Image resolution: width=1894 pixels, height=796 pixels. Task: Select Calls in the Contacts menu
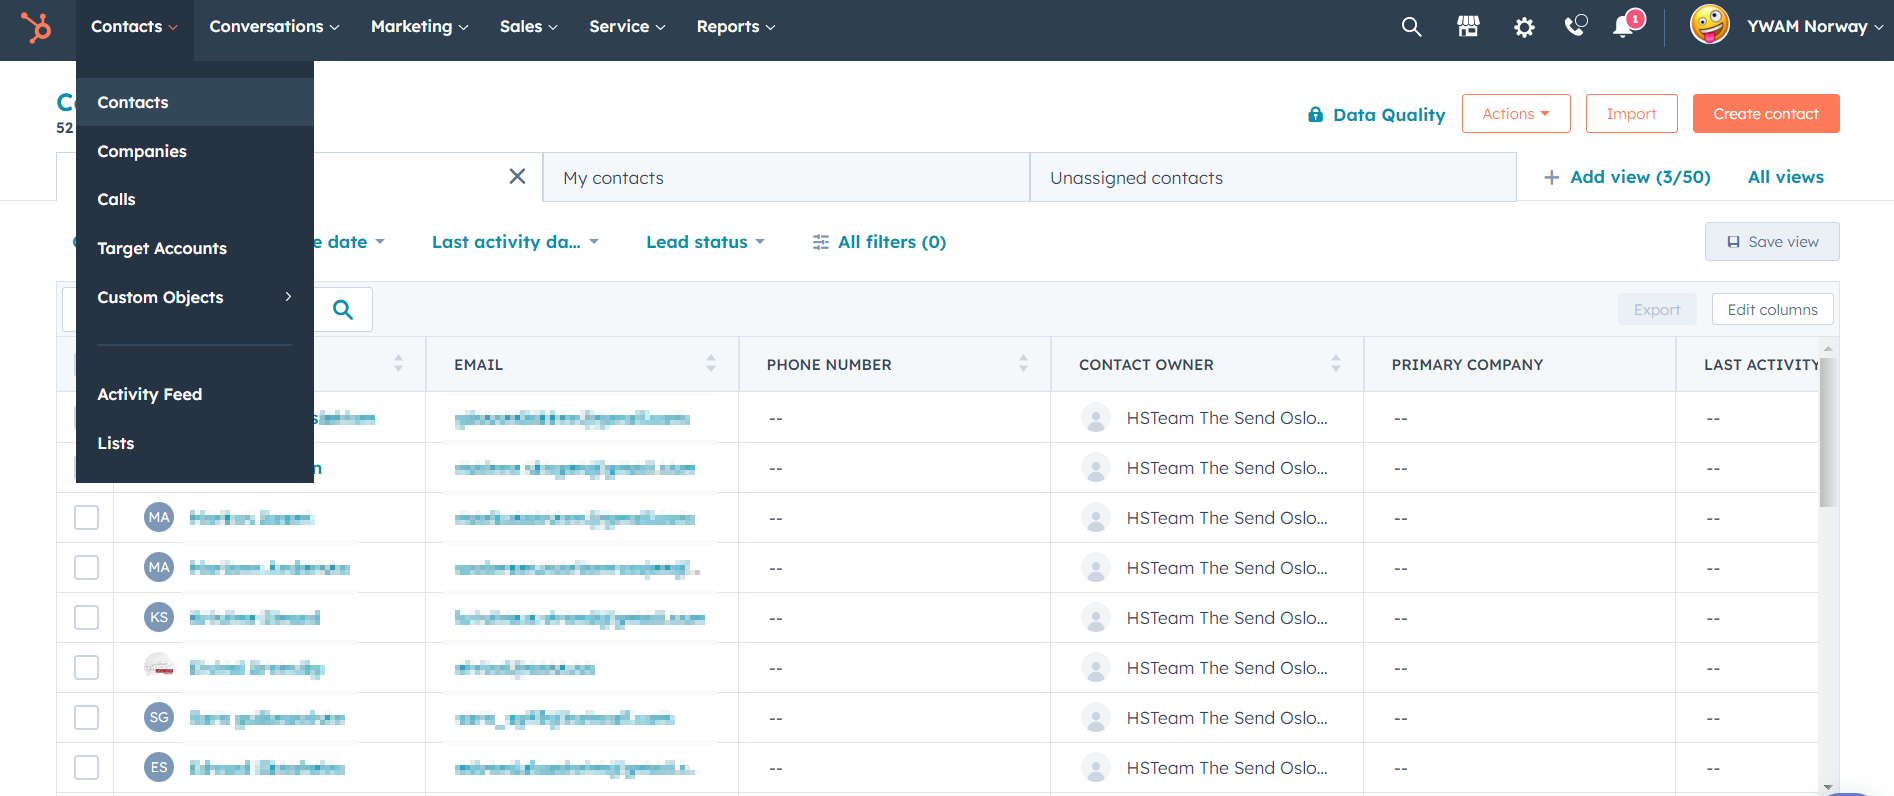(x=195, y=199)
